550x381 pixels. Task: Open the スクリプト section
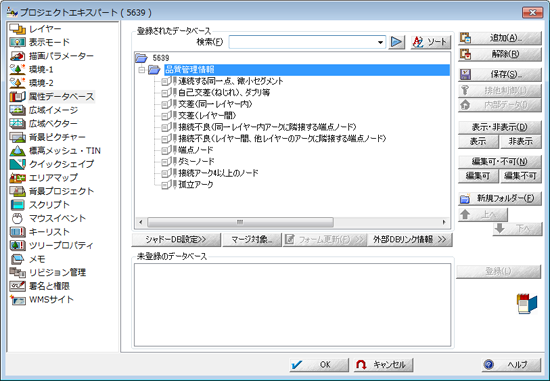40,205
